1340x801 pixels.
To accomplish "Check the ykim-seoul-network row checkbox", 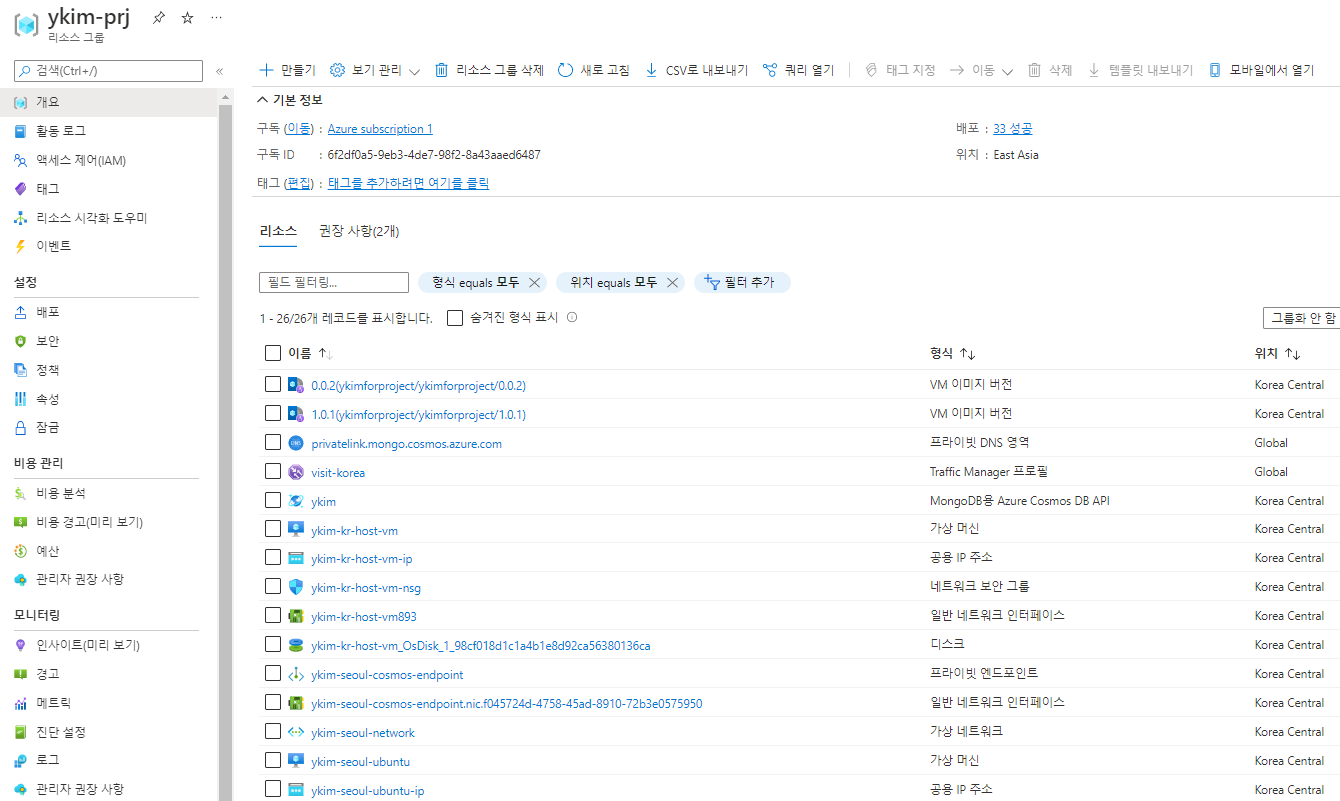I will pos(273,732).
